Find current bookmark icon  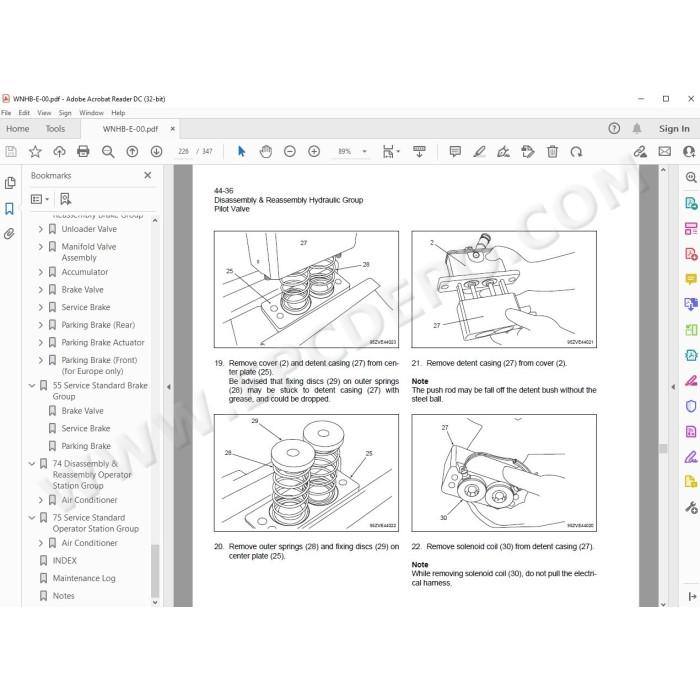[66, 199]
